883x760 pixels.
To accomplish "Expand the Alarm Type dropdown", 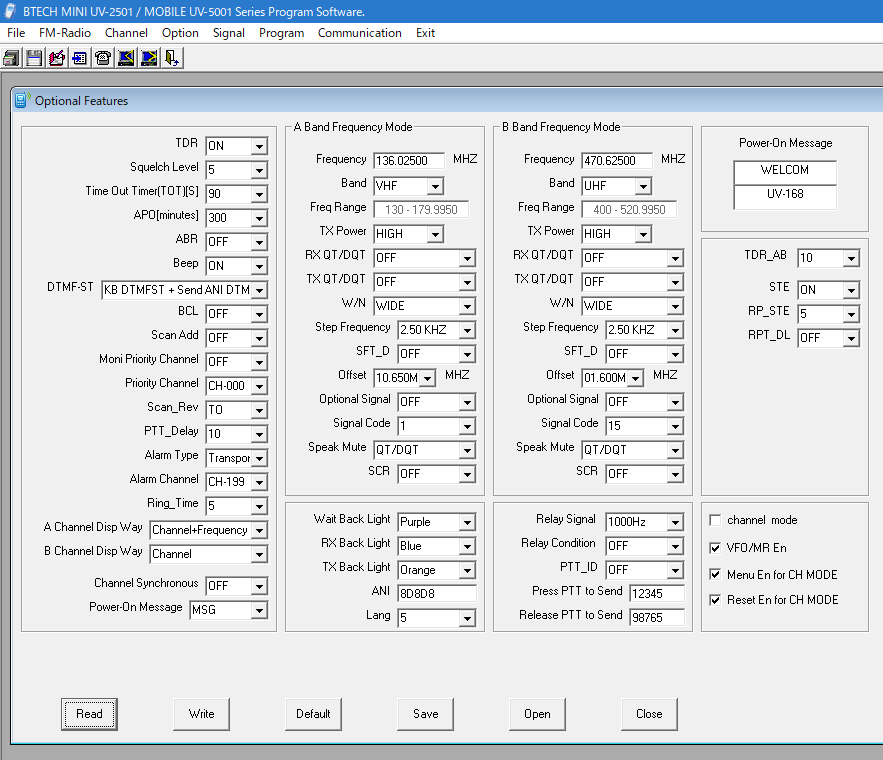I will pos(259,458).
